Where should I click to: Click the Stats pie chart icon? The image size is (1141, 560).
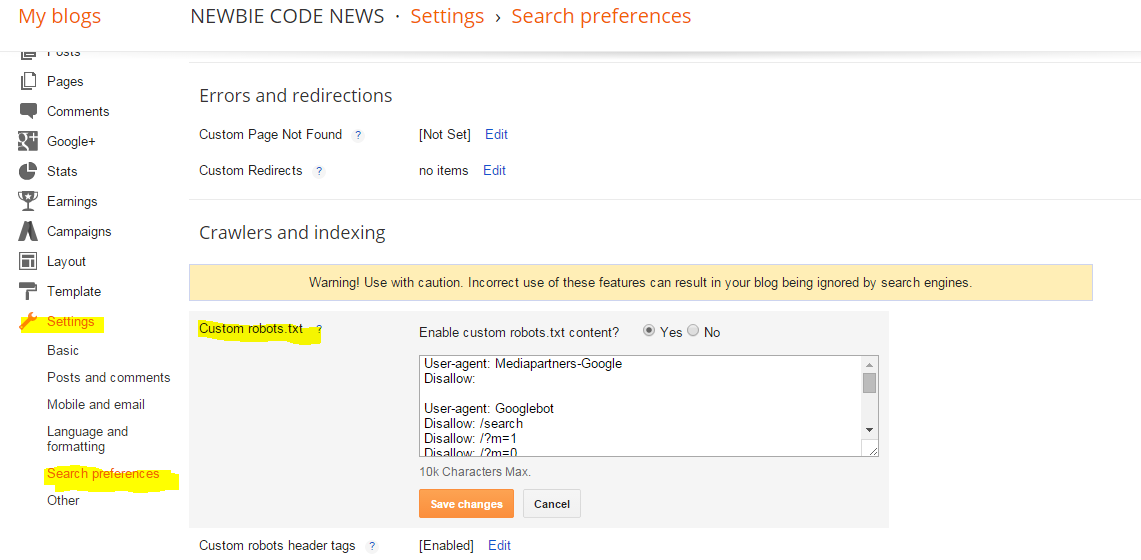click(x=28, y=171)
